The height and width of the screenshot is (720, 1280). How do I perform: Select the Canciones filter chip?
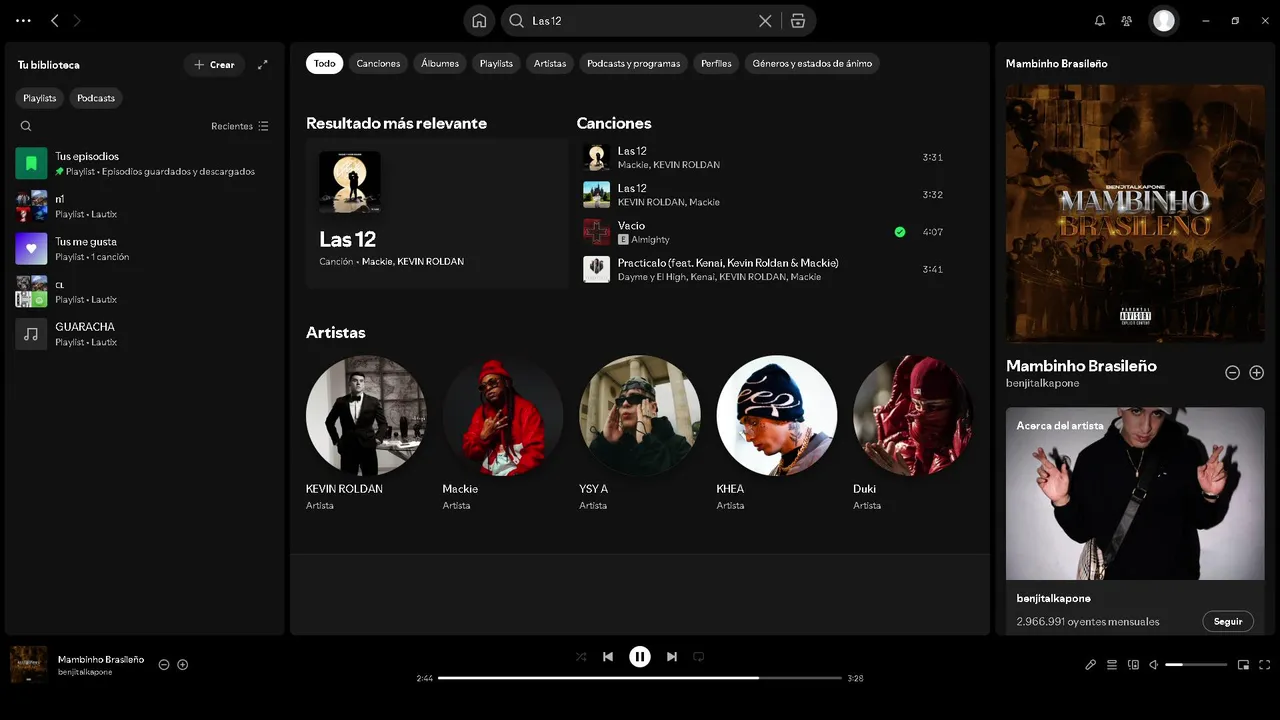click(379, 63)
